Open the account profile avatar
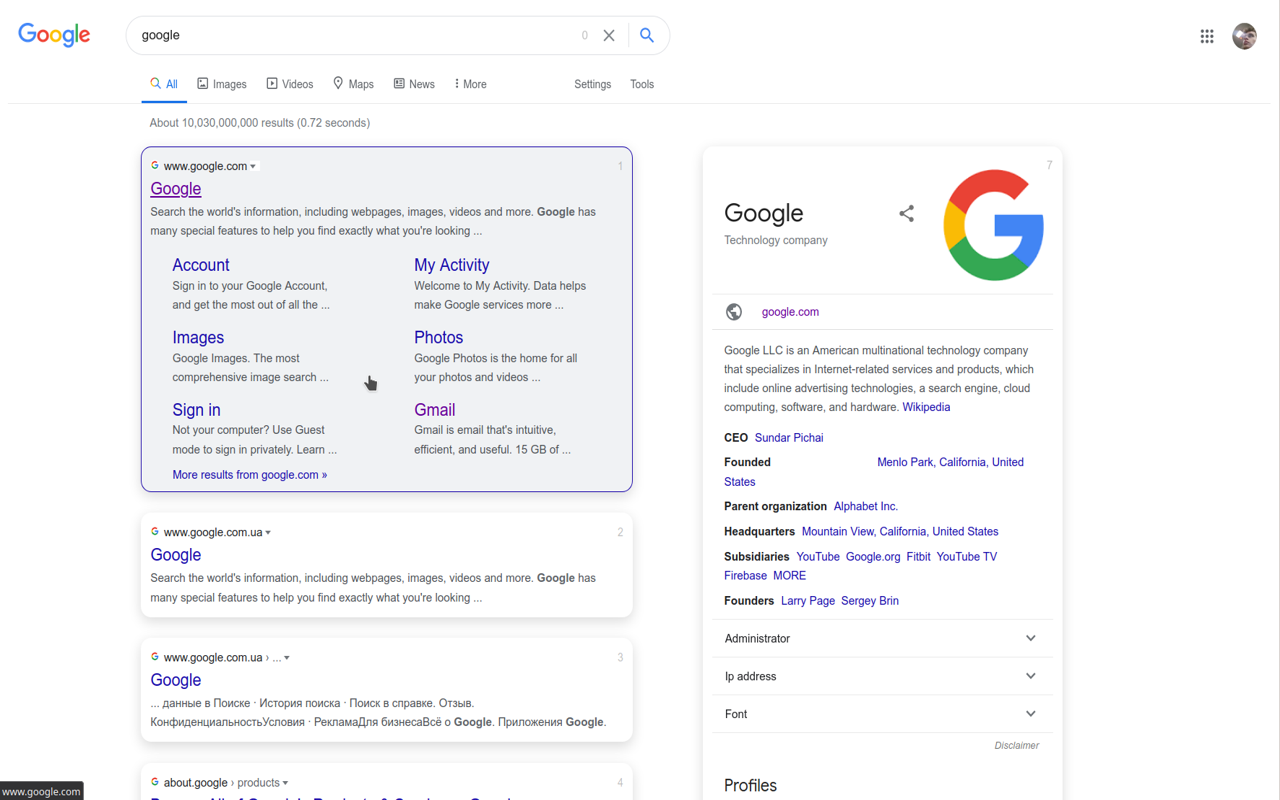The height and width of the screenshot is (800, 1280). coord(1244,36)
